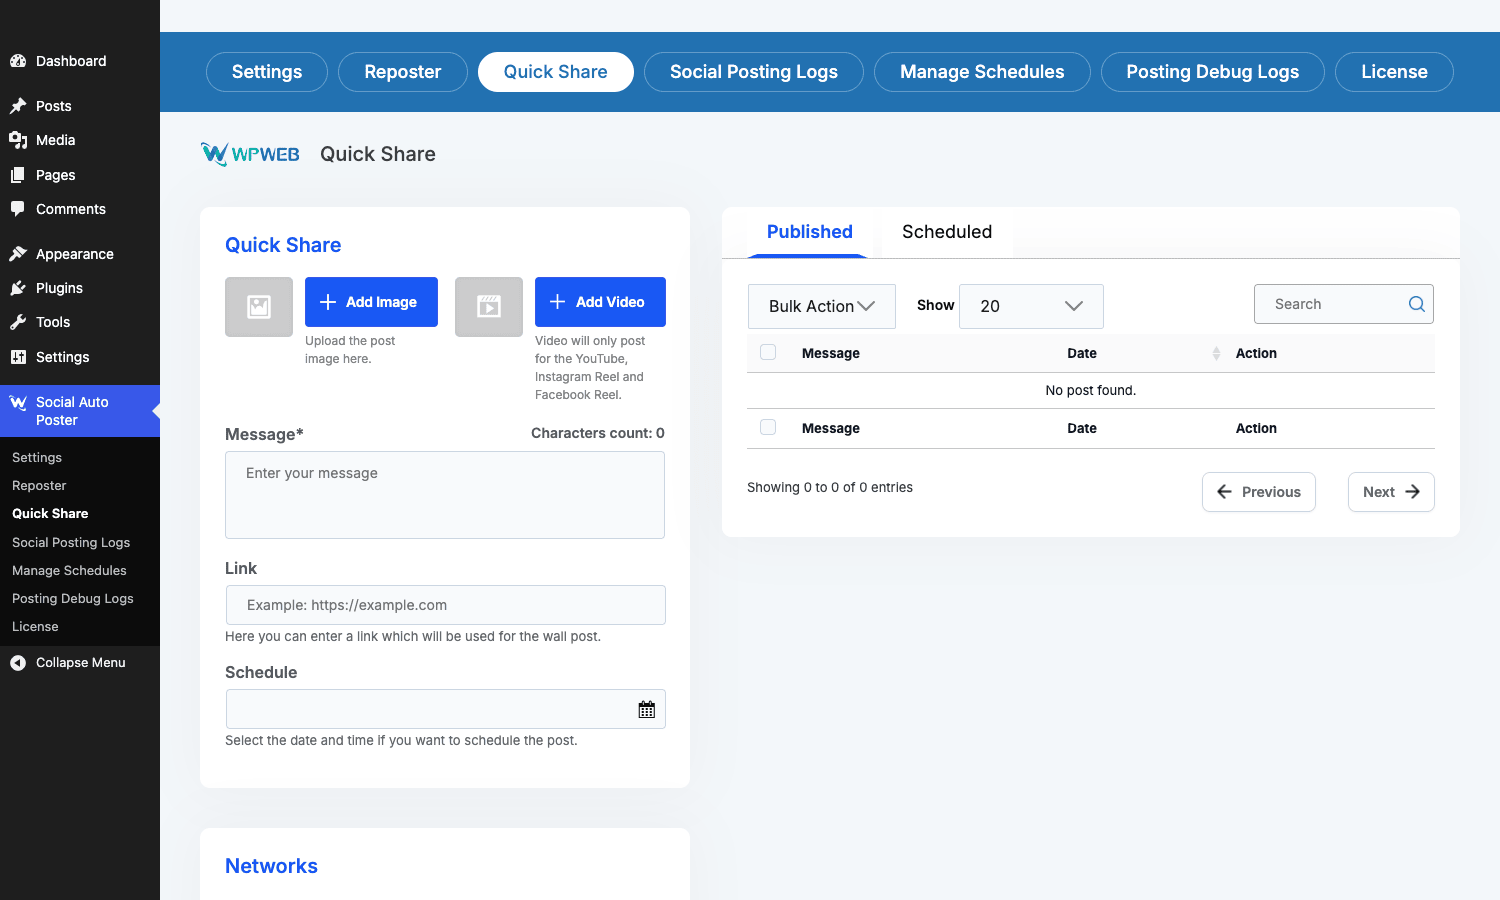Open Social Posting Logs top tab
This screenshot has height=900, width=1500.
tap(754, 72)
